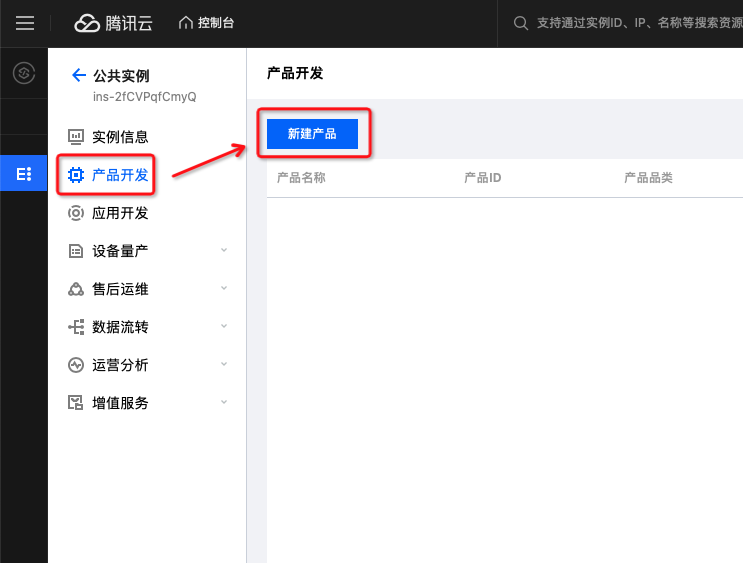Screen dimensions: 743x563
Task: Click the search magnifier icon
Action: coord(520,23)
